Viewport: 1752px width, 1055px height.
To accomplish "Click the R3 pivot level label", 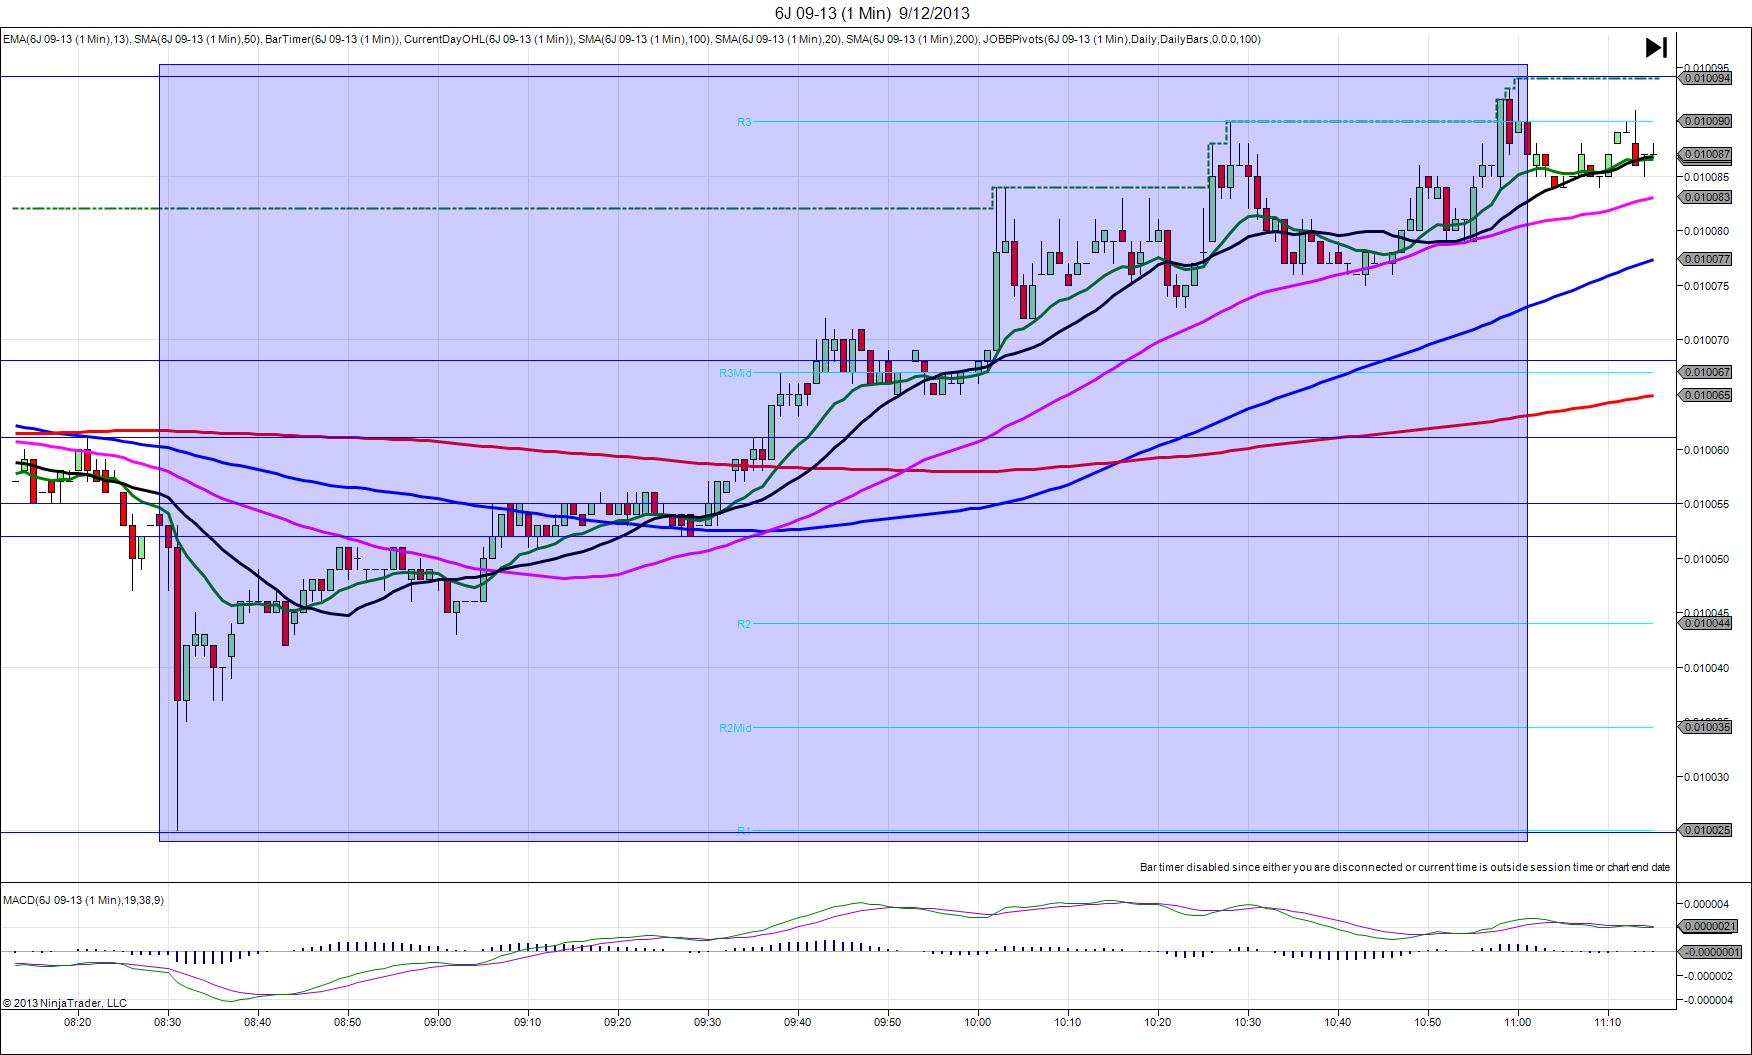I will (744, 122).
